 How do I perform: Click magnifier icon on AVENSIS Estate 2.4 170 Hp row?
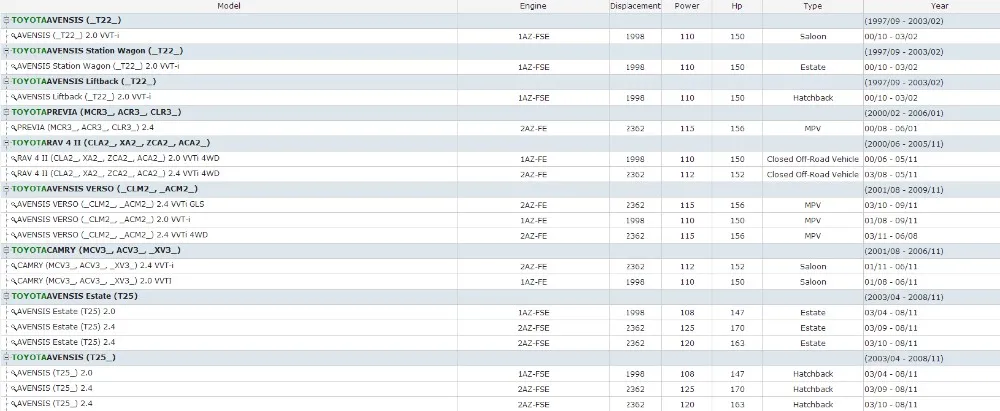[14, 327]
